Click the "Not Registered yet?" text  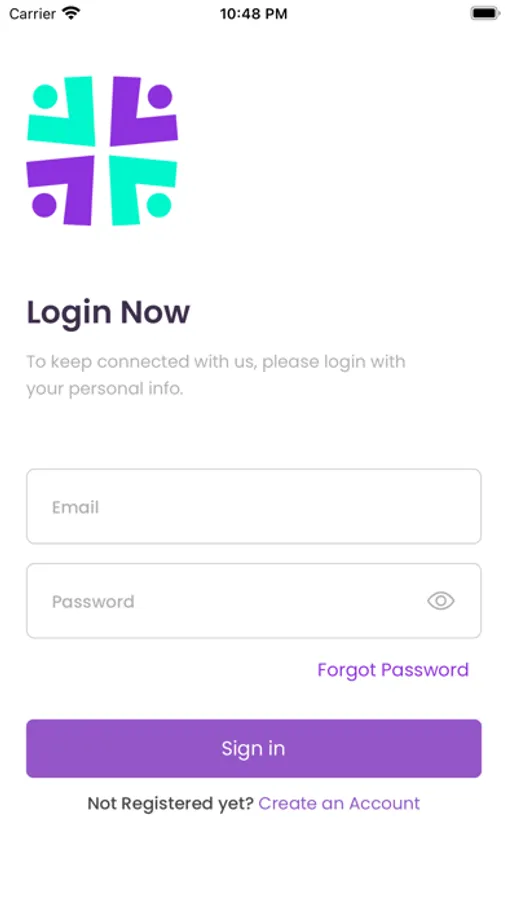point(171,804)
